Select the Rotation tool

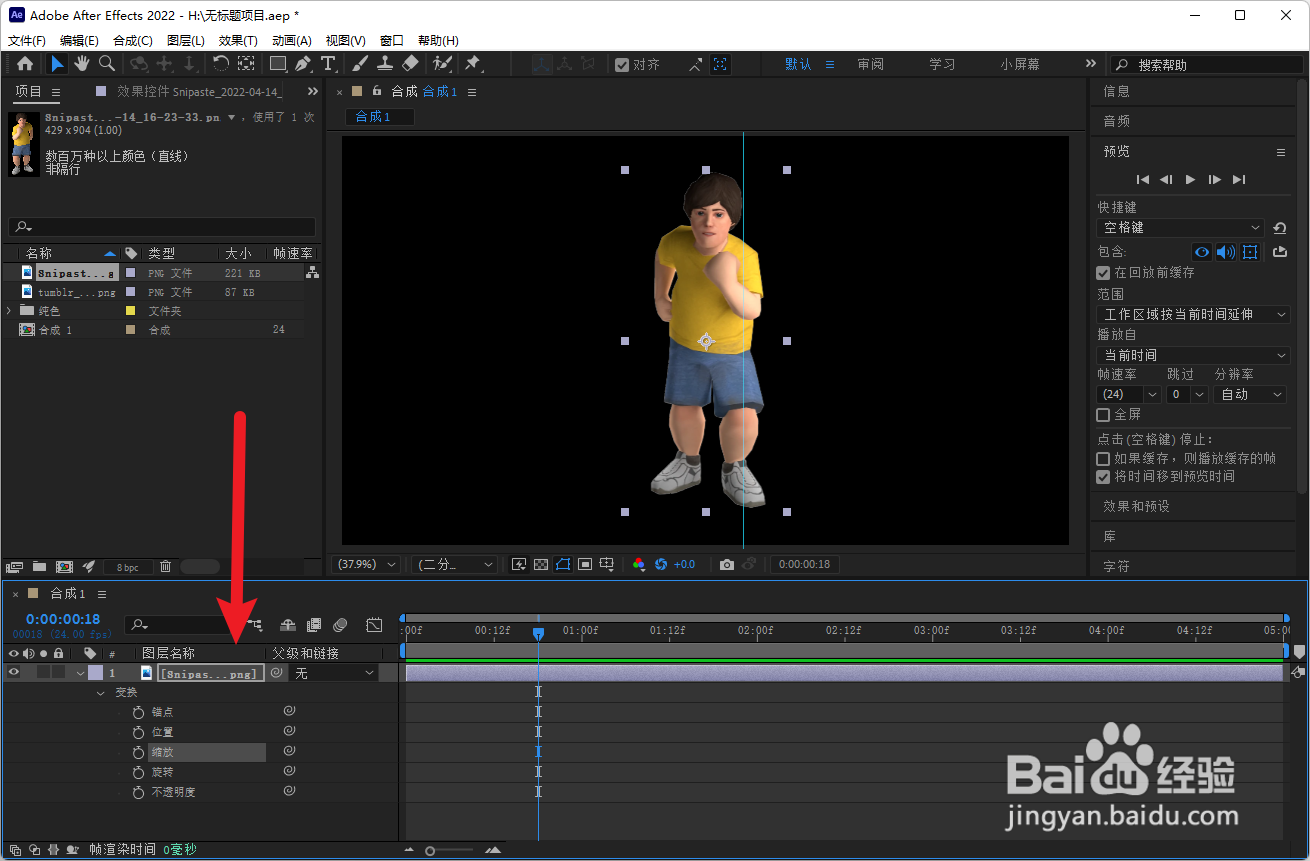pos(220,63)
